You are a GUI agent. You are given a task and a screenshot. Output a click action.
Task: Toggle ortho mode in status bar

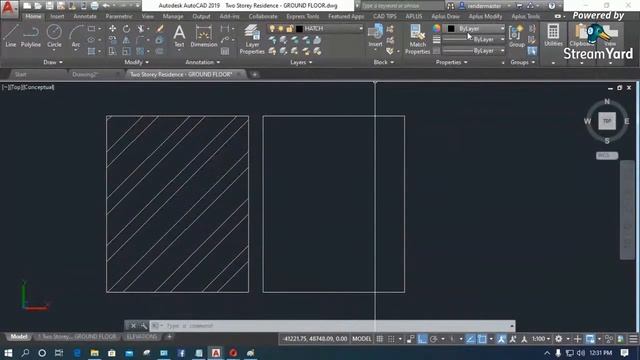coord(422,339)
